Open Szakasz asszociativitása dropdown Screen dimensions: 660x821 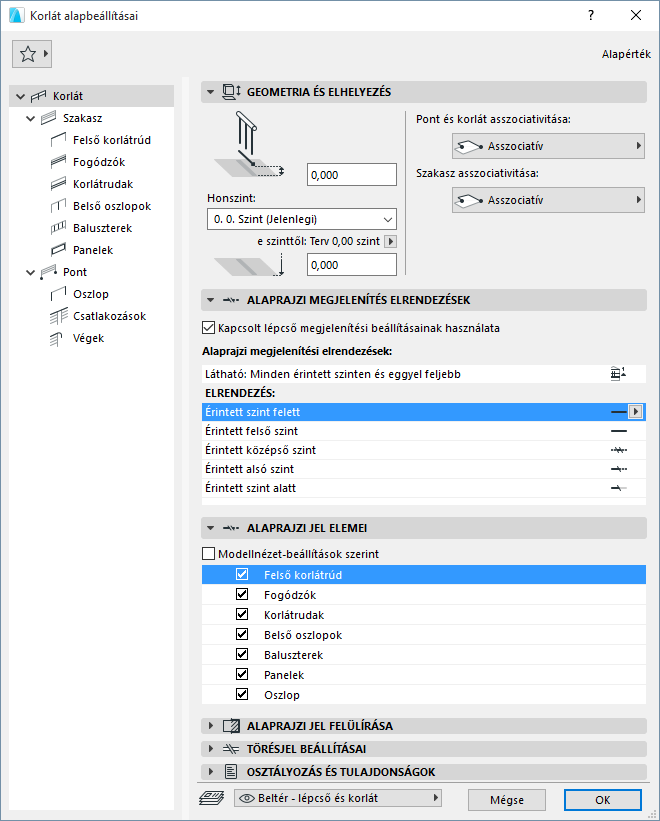(x=548, y=200)
